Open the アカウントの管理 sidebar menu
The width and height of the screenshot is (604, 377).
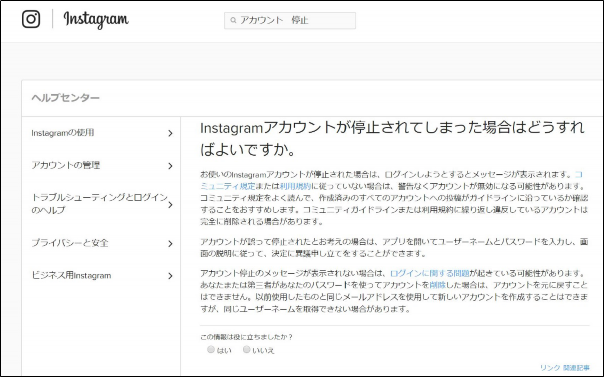(x=66, y=165)
